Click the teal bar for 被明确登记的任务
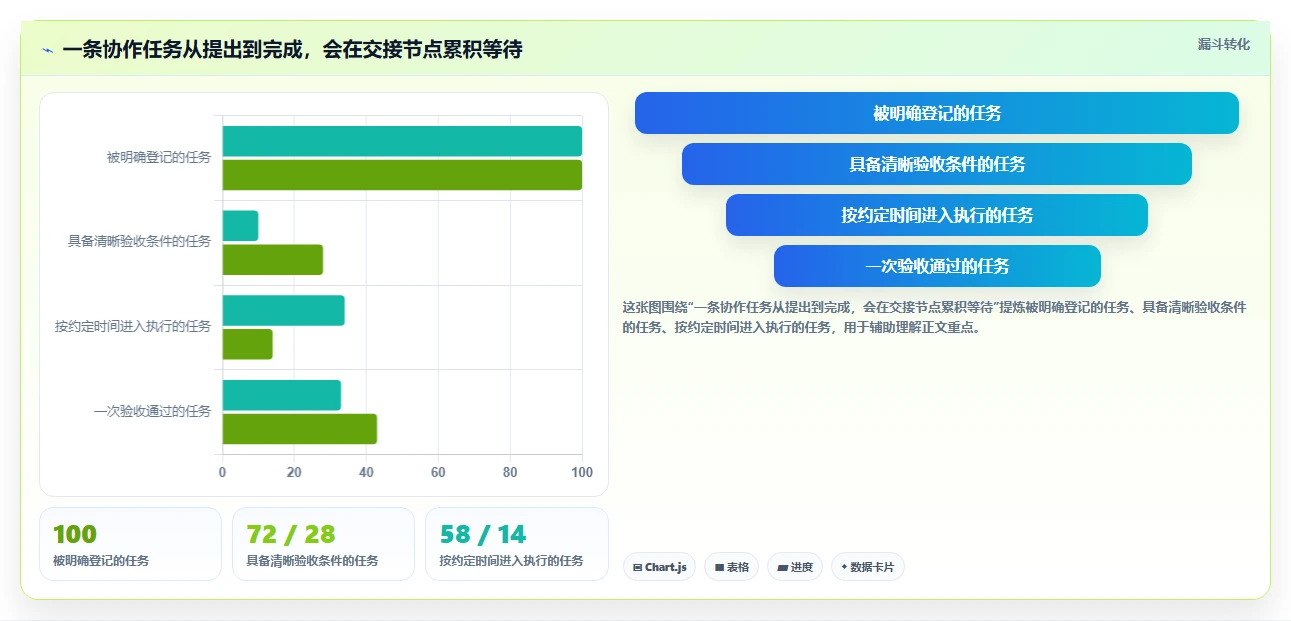The image size is (1291, 621). tap(402, 141)
